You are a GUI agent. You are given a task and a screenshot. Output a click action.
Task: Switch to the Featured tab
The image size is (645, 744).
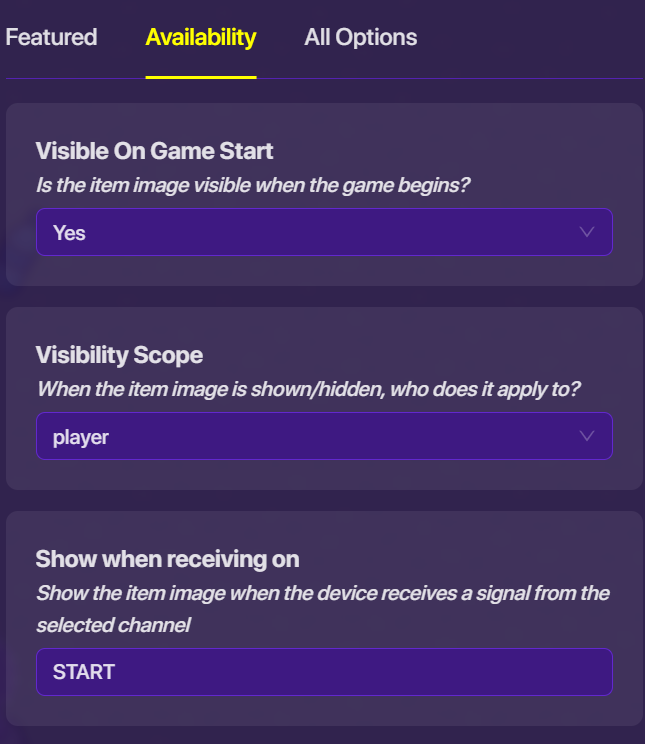coord(51,38)
